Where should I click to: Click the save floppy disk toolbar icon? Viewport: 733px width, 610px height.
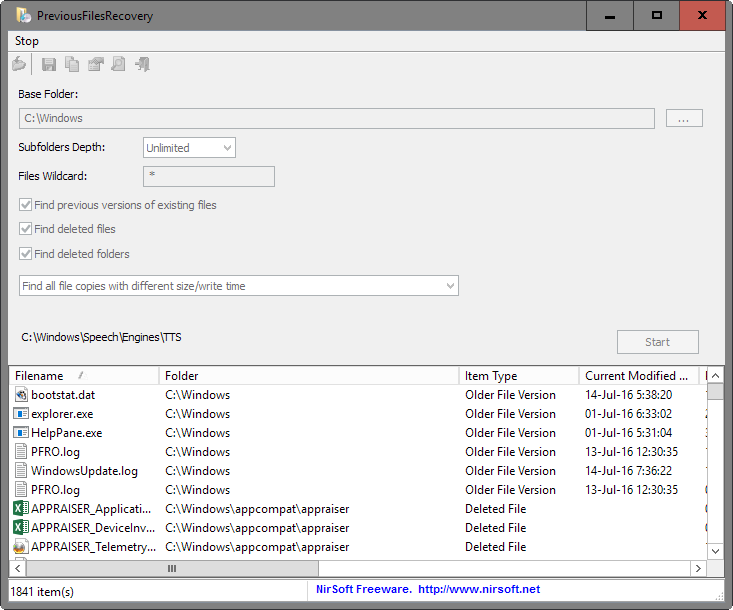pos(49,64)
